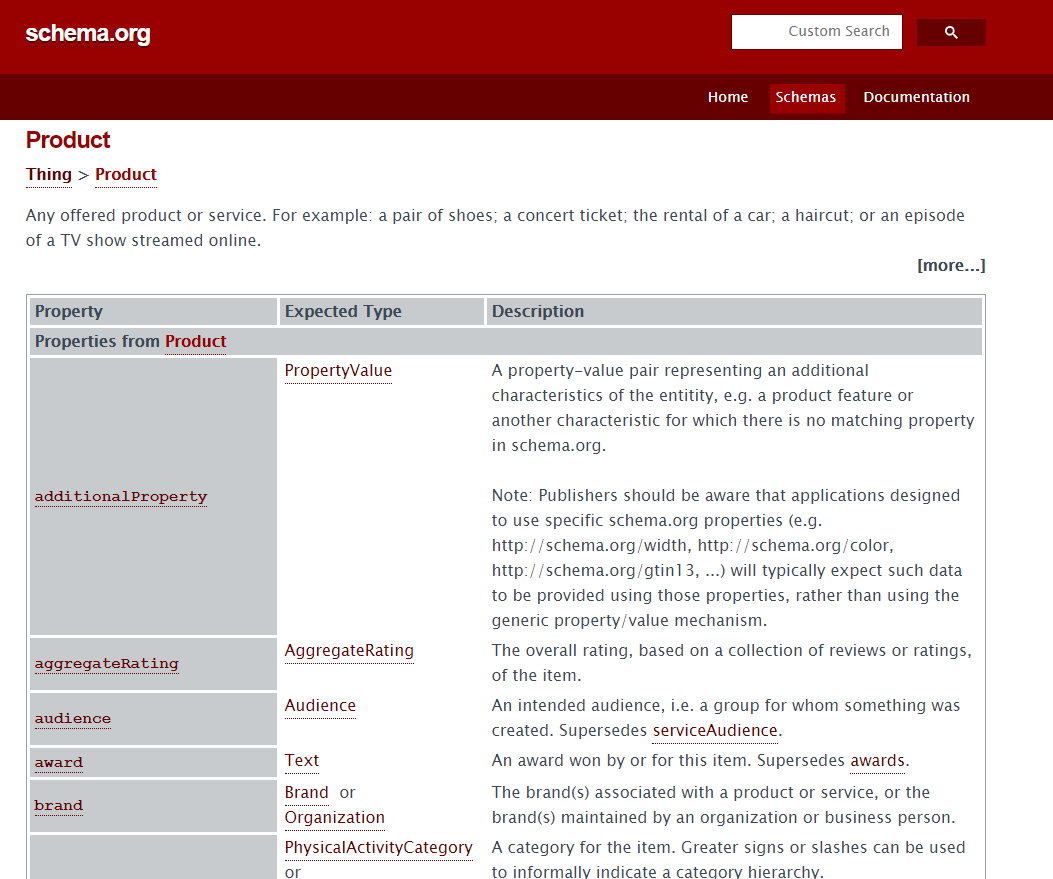Image resolution: width=1053 pixels, height=879 pixels.
Task: Open the Brand type link
Action: coord(307,793)
